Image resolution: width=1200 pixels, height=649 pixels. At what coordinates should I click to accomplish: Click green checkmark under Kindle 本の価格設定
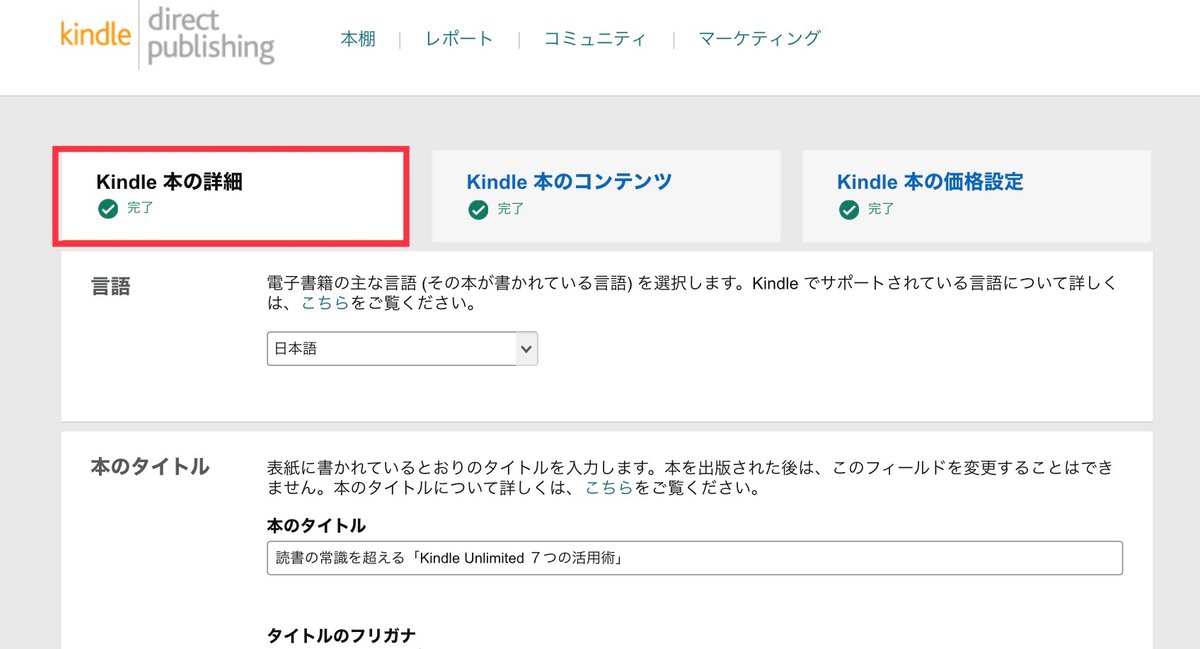click(x=849, y=209)
